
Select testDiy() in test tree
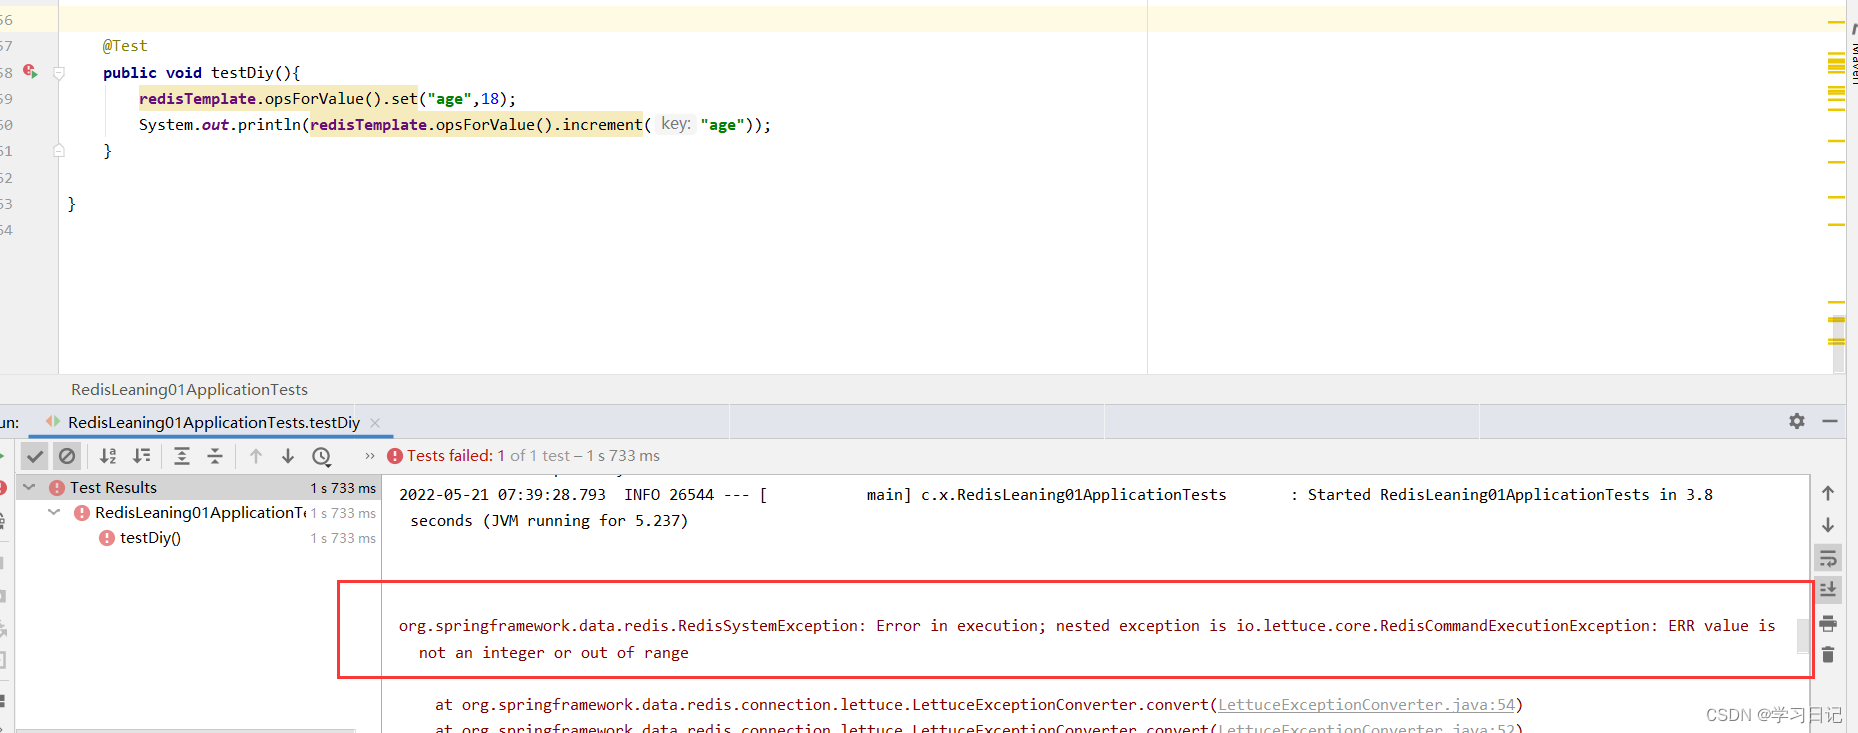click(x=150, y=538)
